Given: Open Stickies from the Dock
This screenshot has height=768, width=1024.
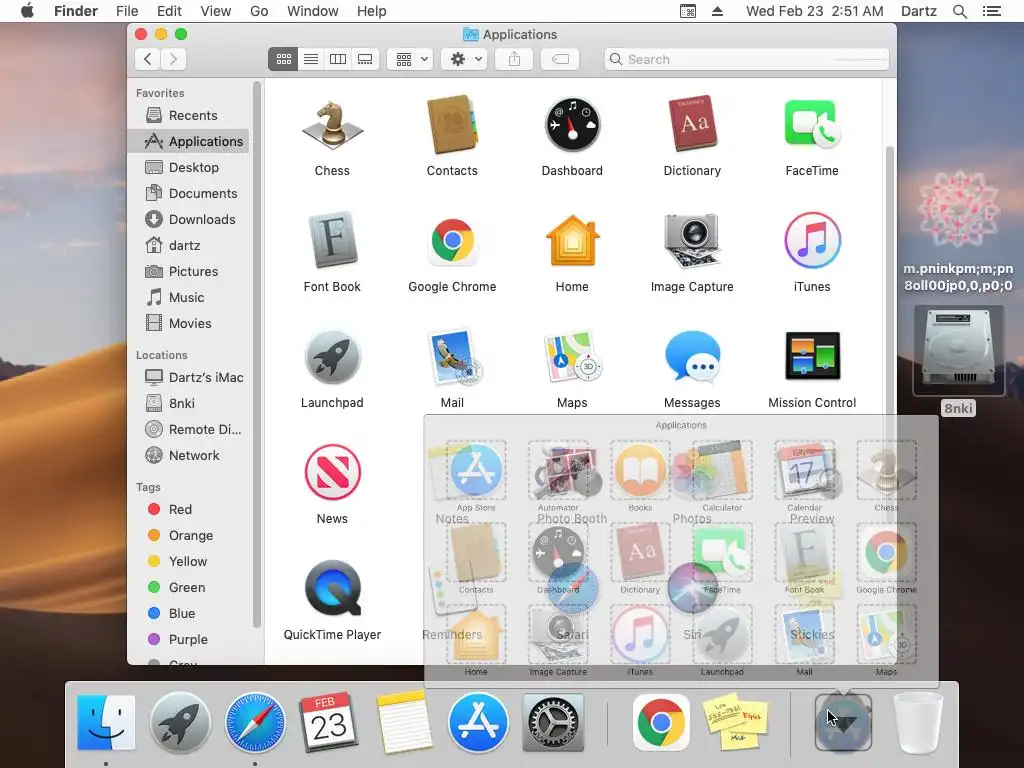Looking at the screenshot, I should (x=735, y=723).
